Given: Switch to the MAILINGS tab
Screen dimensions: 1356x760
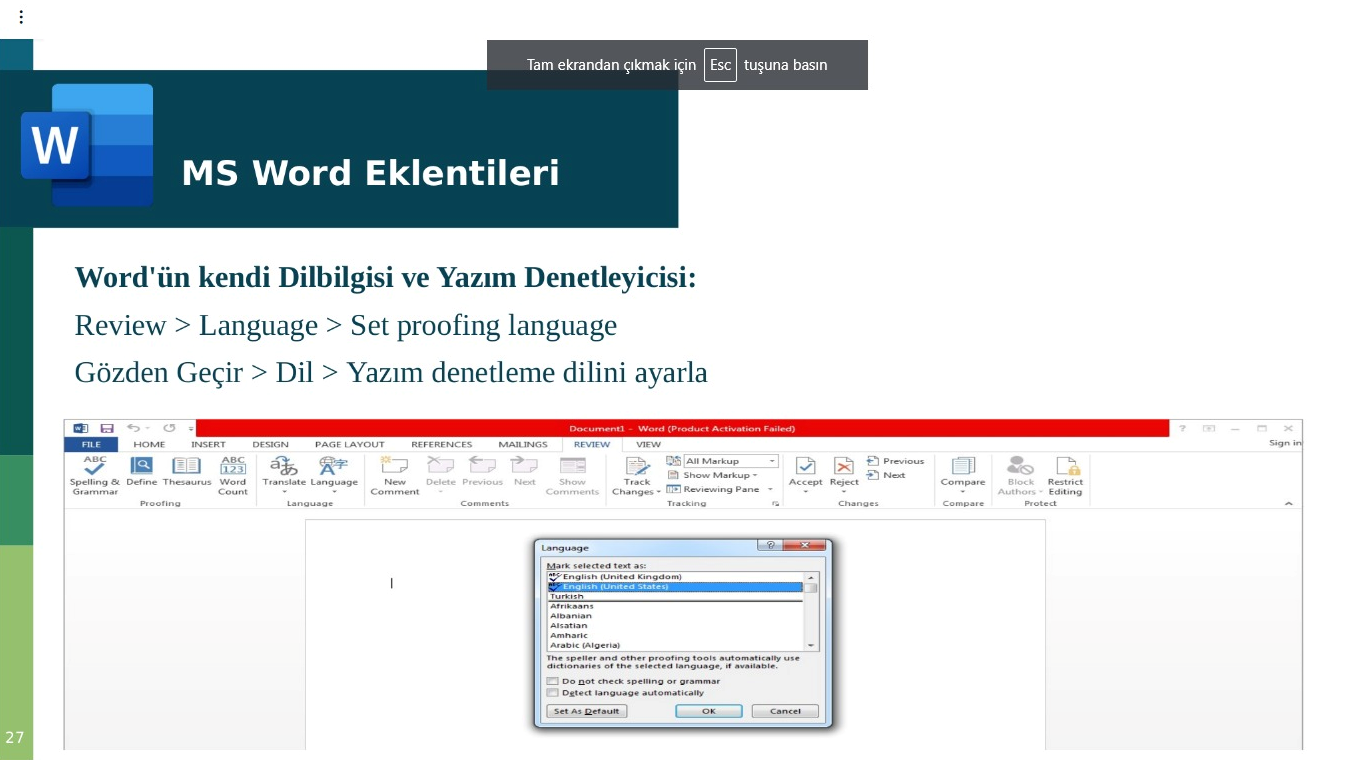Looking at the screenshot, I should [523, 444].
